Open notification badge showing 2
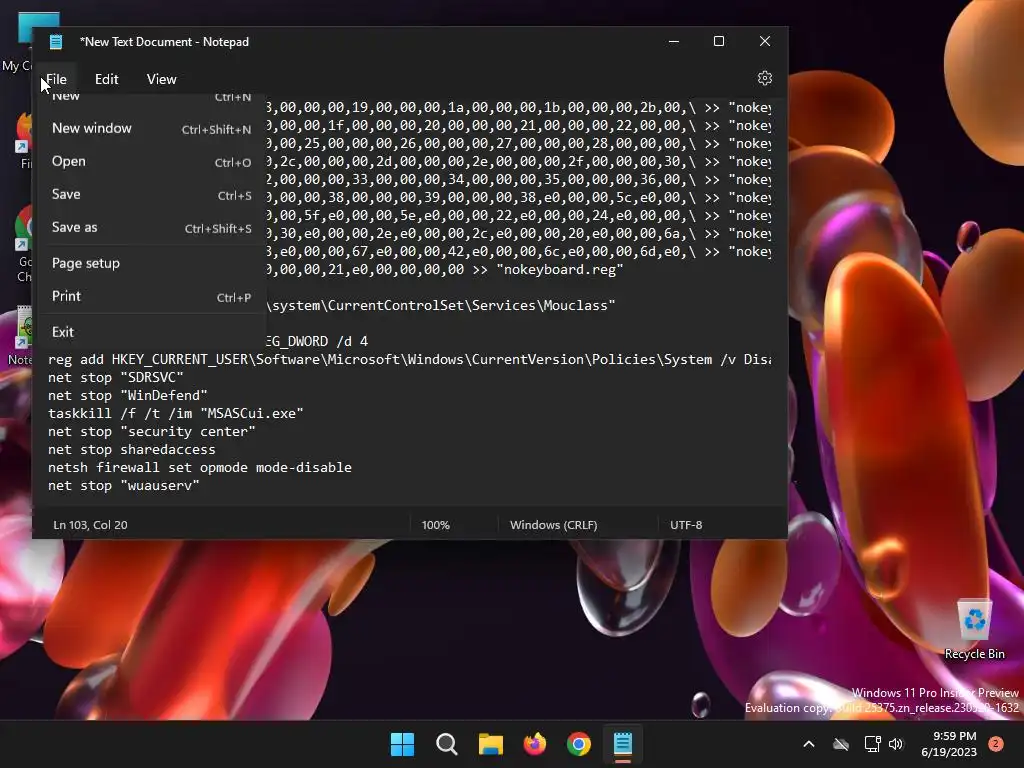 click(x=996, y=744)
